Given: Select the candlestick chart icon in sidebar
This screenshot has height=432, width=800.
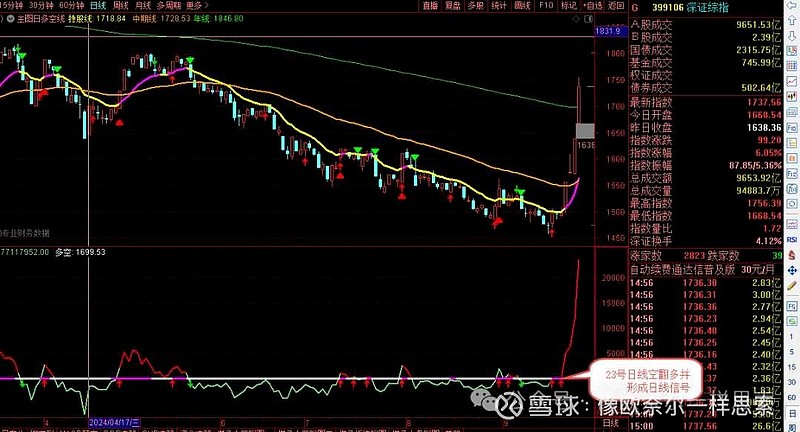Looking at the screenshot, I should (x=792, y=96).
